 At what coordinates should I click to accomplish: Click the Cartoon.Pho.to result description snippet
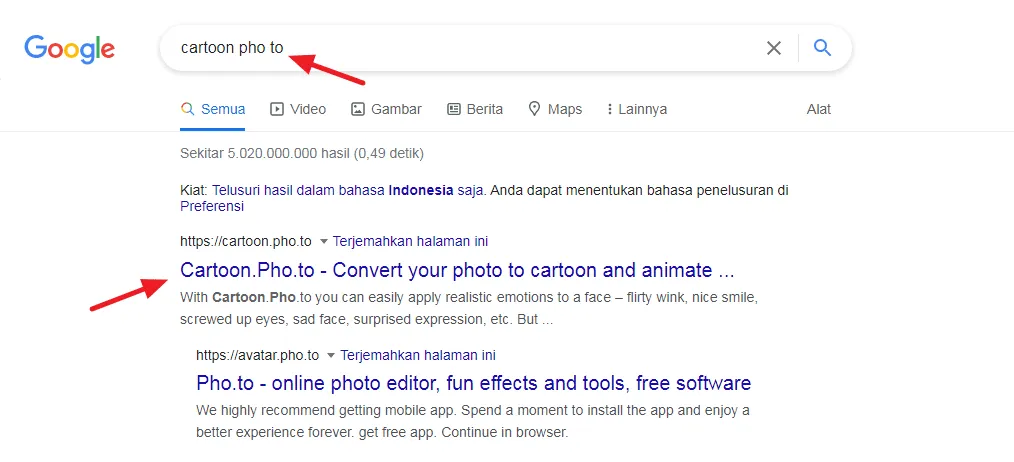point(469,309)
